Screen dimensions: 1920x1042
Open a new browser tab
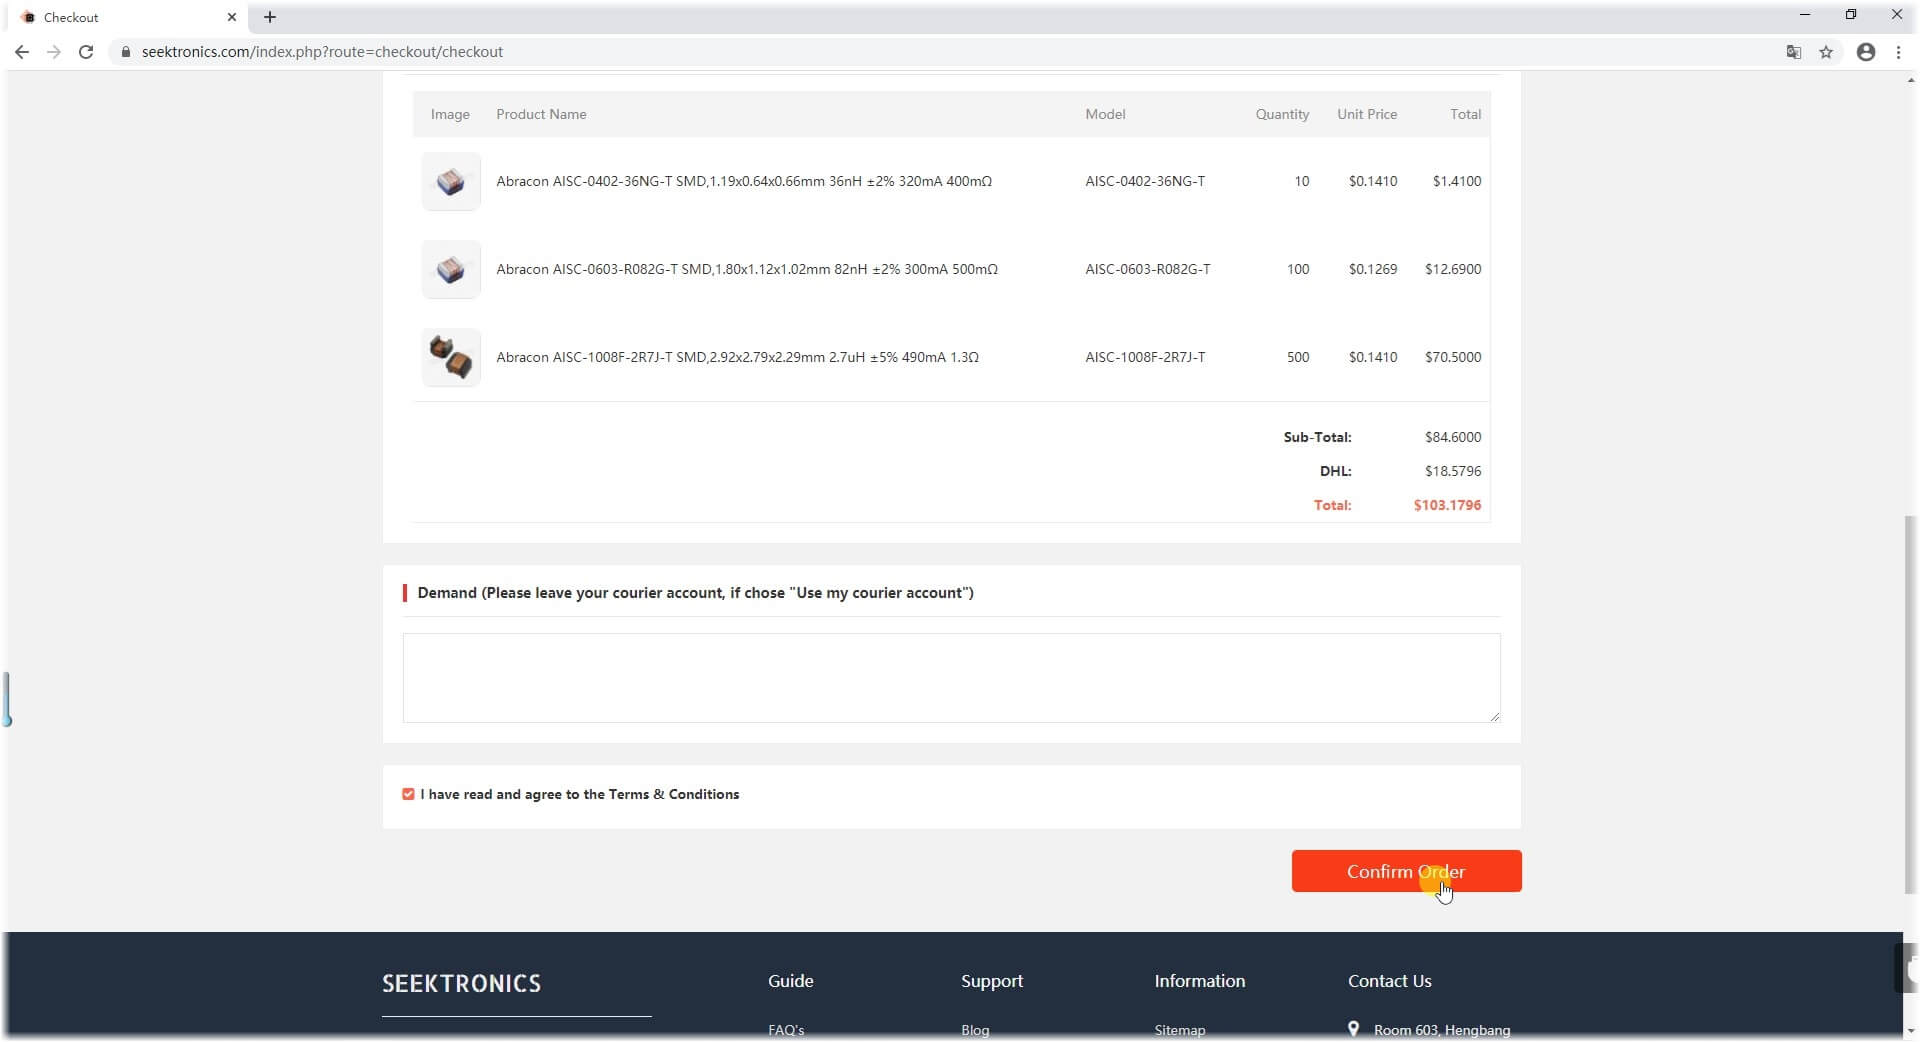point(270,17)
